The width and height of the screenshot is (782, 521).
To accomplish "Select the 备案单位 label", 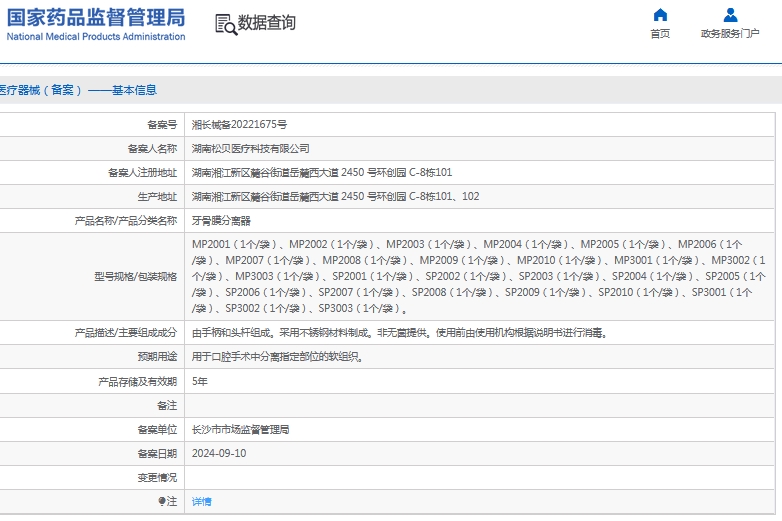I will click(157, 429).
